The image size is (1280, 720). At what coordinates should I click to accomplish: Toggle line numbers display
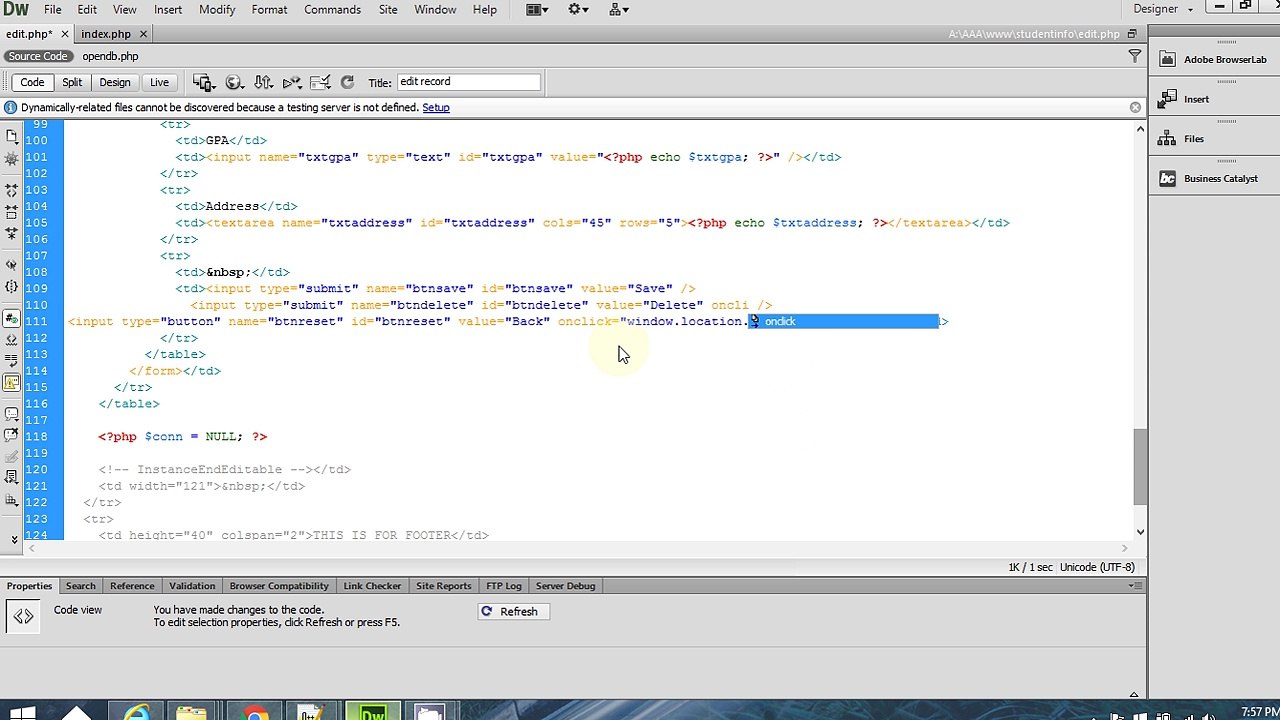click(12, 319)
